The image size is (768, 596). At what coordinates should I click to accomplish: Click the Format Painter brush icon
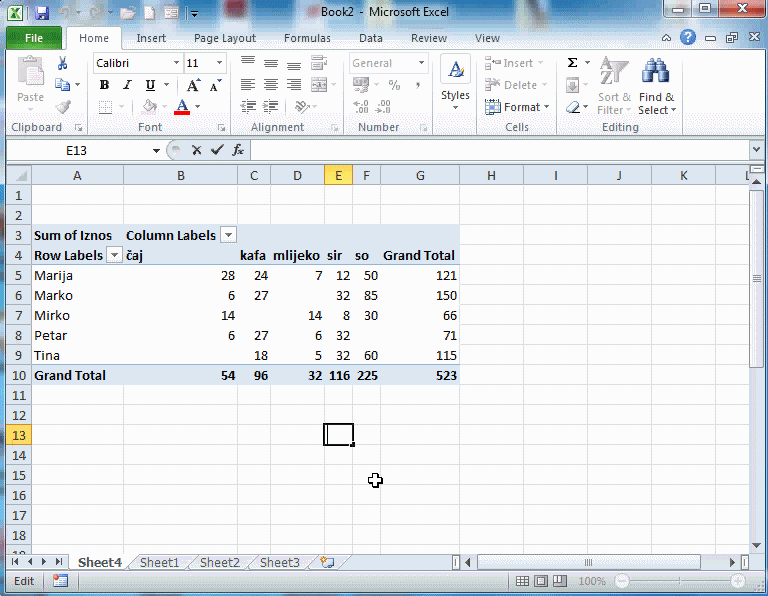point(63,107)
